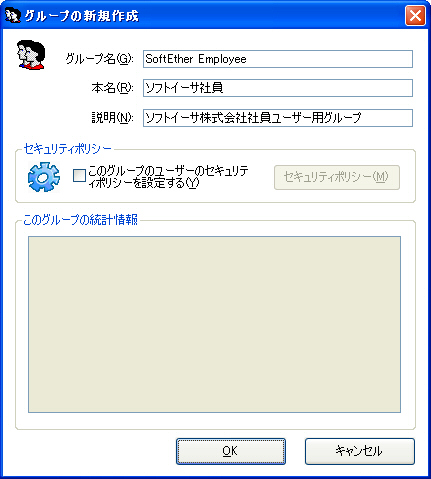Click the キャンセル button

pyautogui.click(x=360, y=451)
